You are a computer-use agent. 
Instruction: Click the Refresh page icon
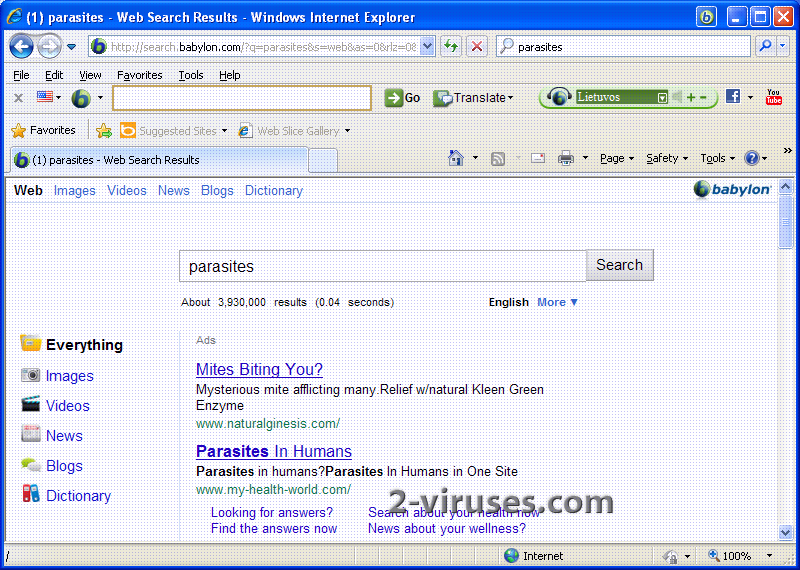click(451, 46)
